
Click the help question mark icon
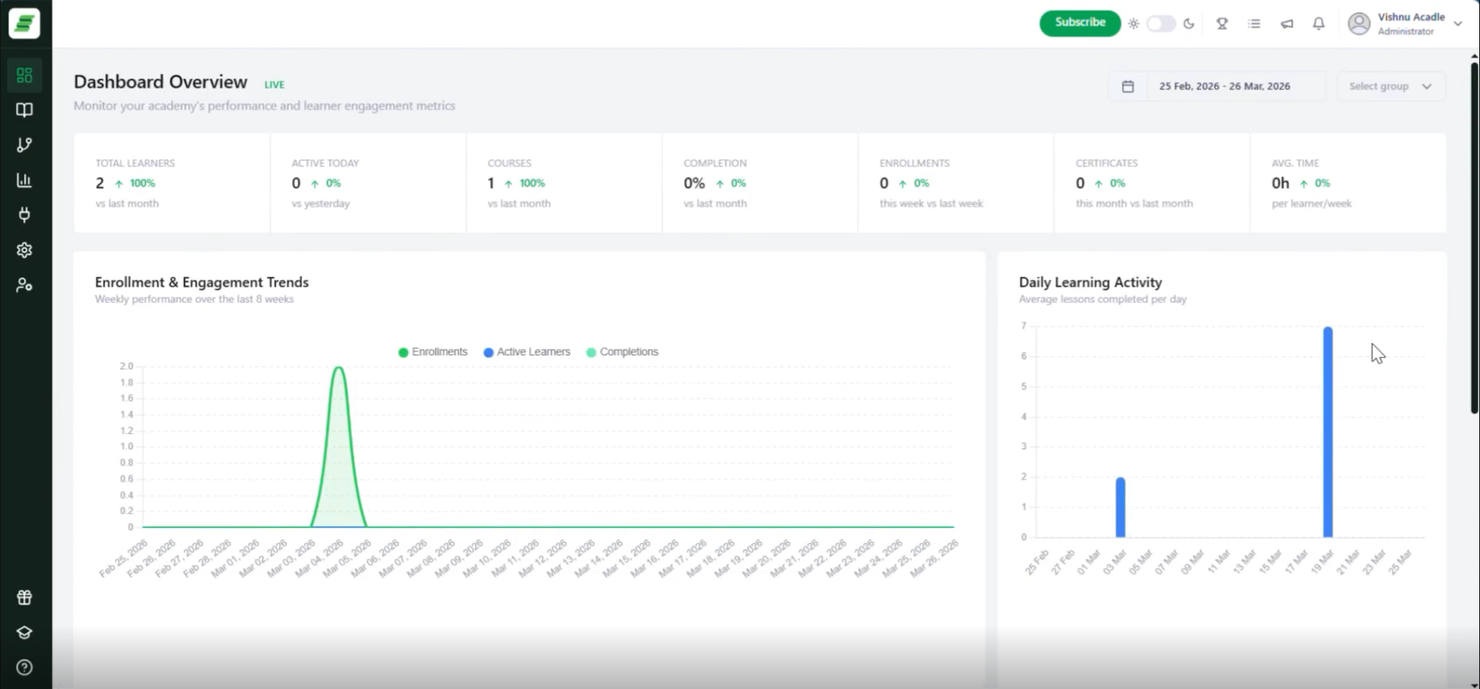click(x=24, y=667)
